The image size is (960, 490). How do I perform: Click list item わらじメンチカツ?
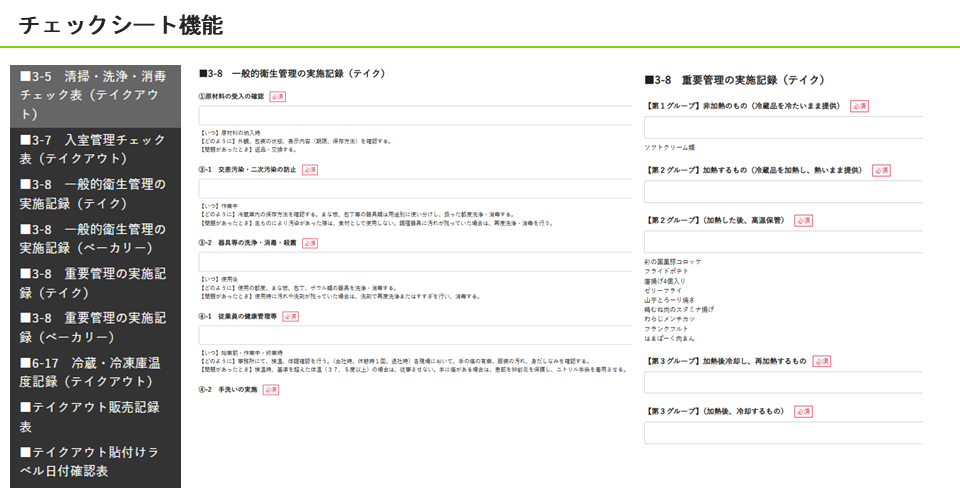click(x=670, y=319)
